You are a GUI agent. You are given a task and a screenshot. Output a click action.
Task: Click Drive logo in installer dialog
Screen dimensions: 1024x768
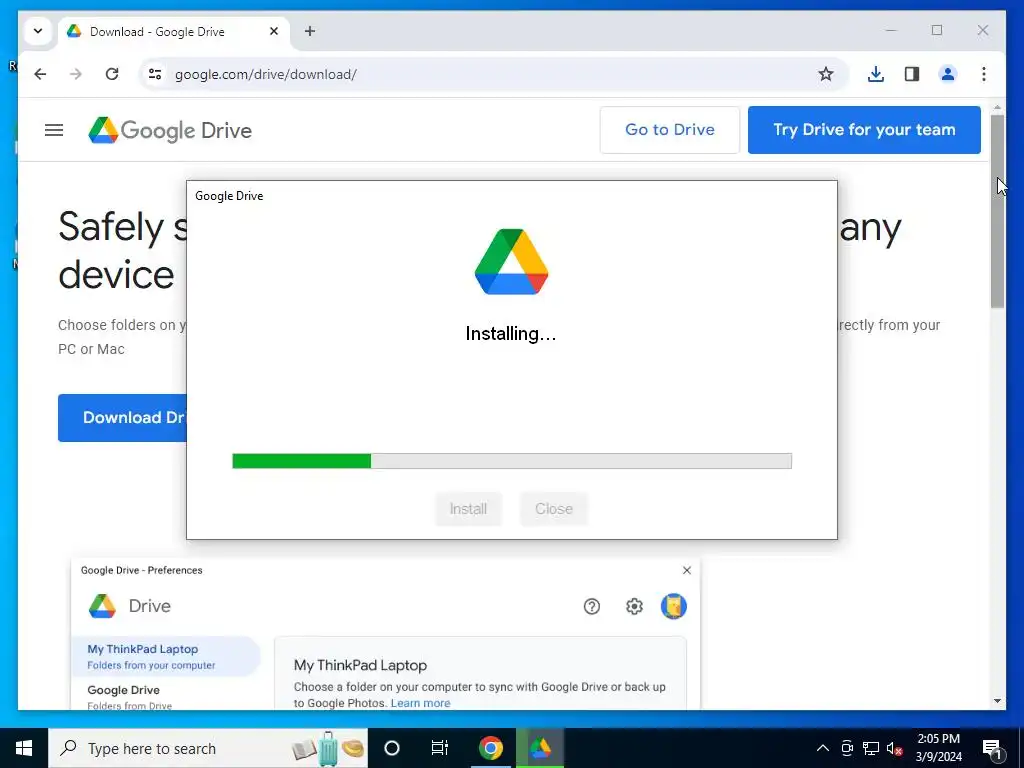coord(511,262)
